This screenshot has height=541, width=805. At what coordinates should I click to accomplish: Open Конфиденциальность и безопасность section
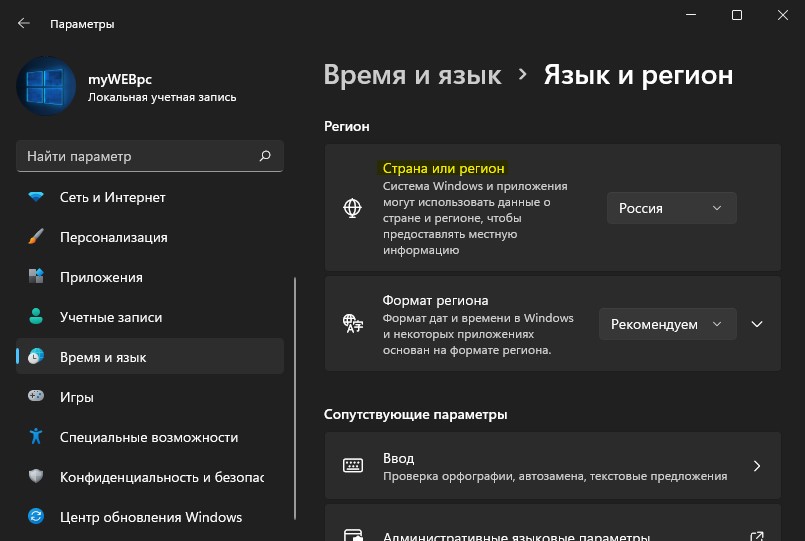(150, 477)
